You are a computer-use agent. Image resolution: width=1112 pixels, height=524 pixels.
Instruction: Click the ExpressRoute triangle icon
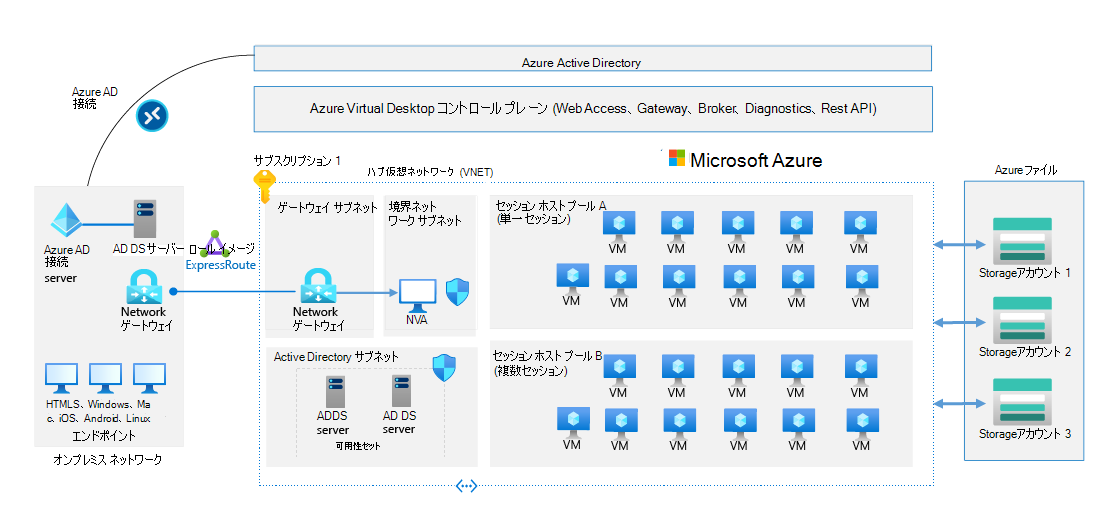(216, 243)
